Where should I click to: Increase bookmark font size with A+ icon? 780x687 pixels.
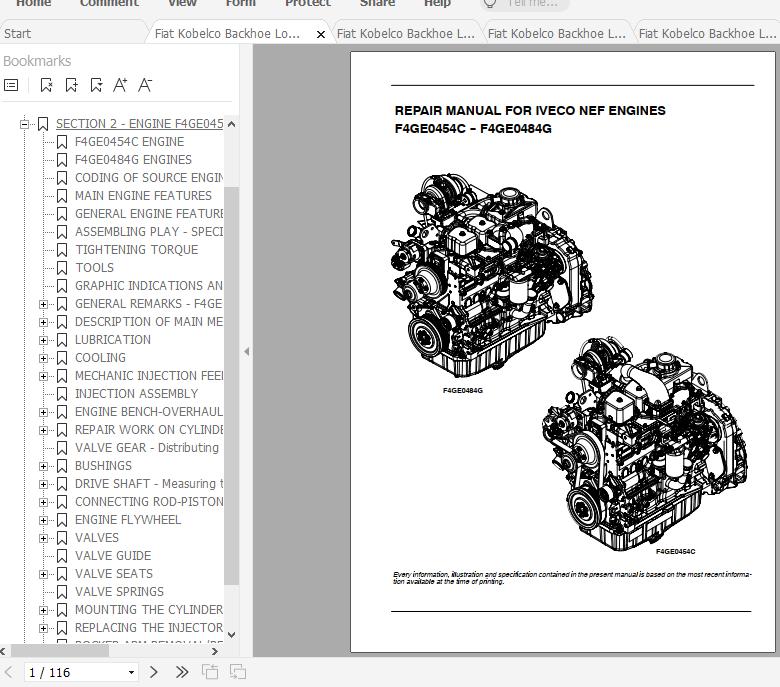120,85
